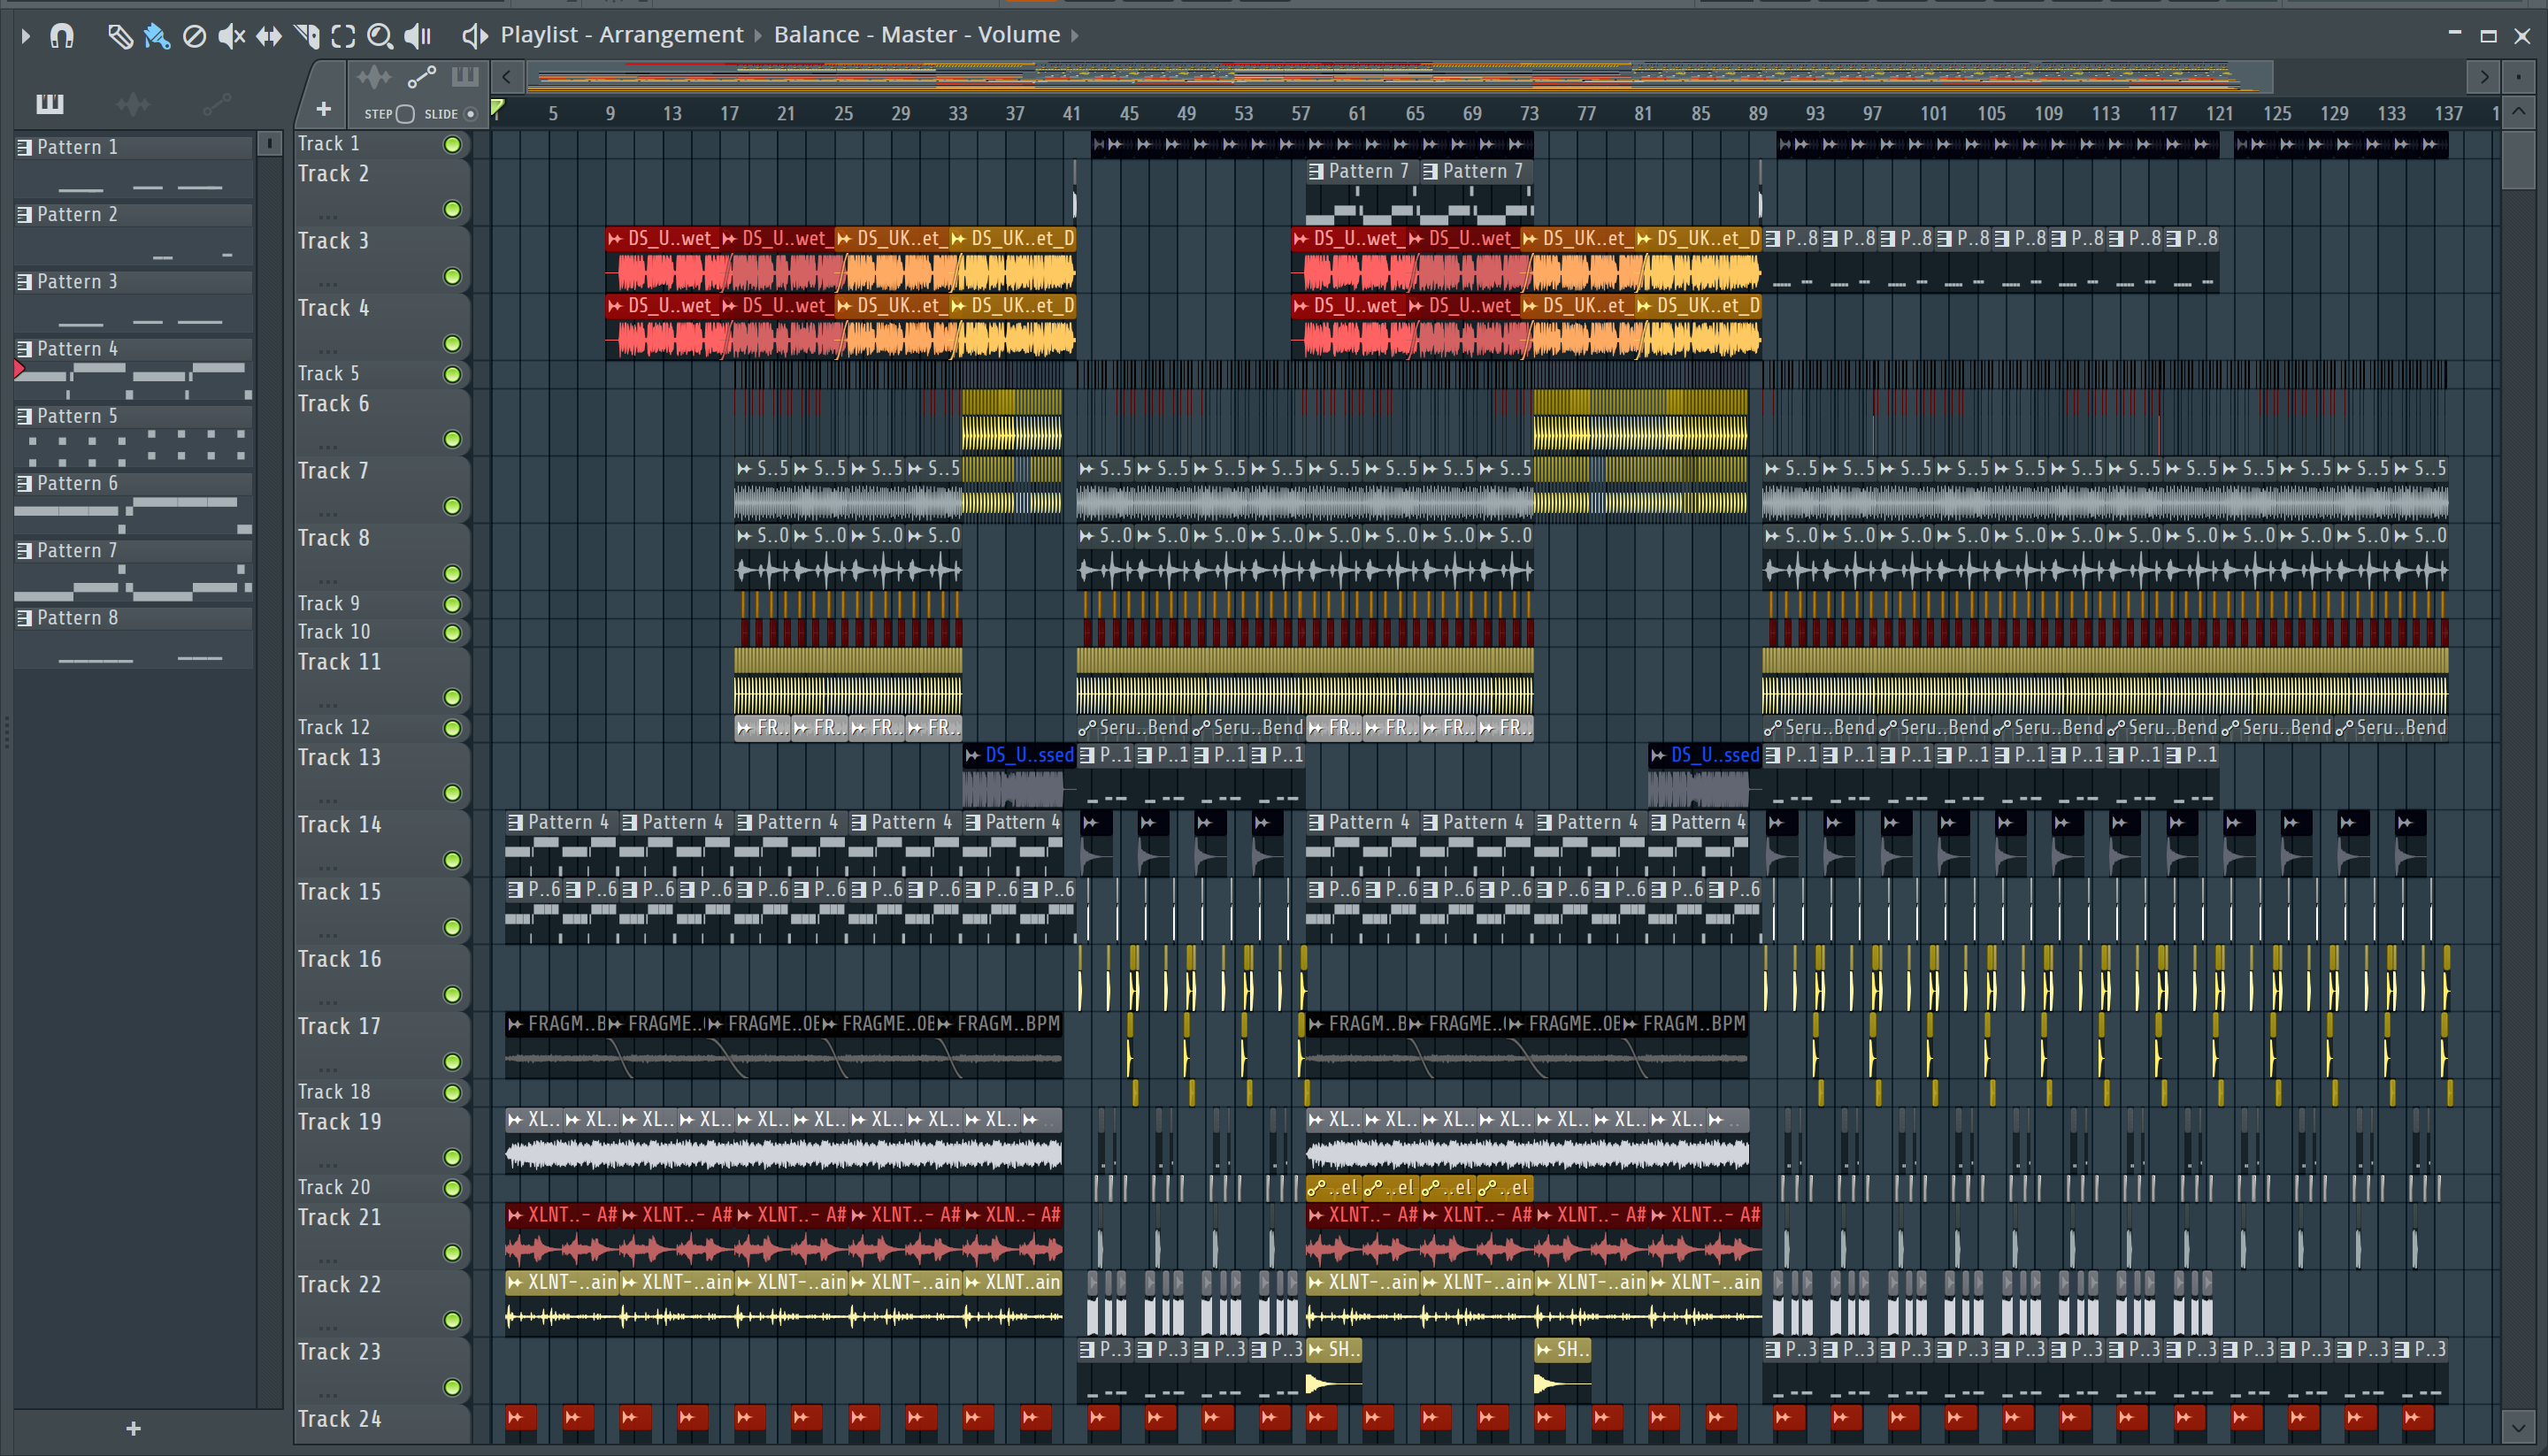2548x1456 pixels.
Task: Expand arrow after Balance - Master - Volume
Action: [x=1075, y=36]
